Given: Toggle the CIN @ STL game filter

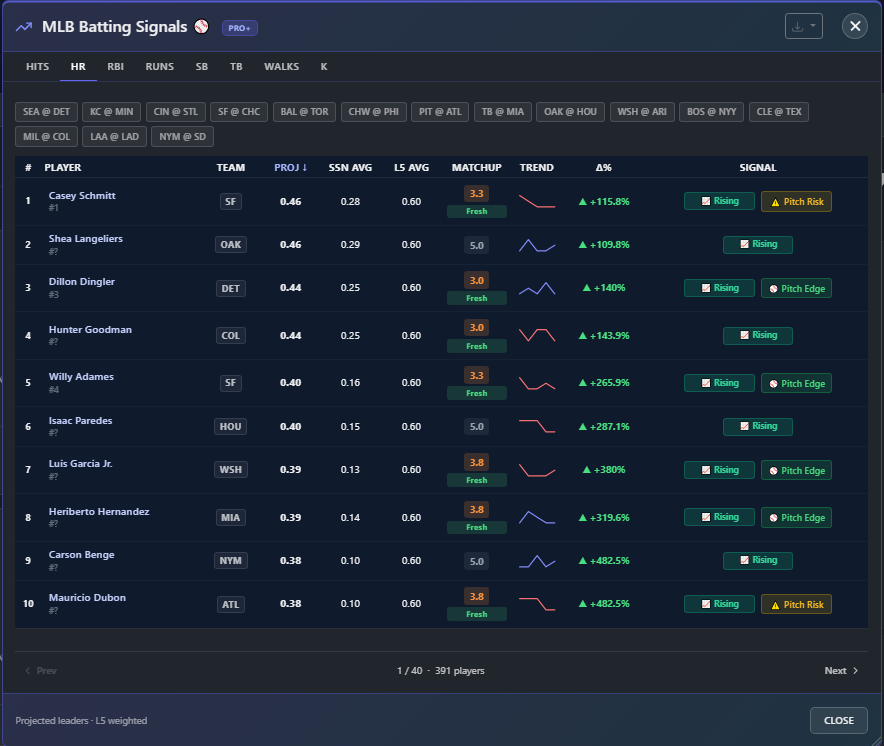Looking at the screenshot, I should pyautogui.click(x=176, y=112).
